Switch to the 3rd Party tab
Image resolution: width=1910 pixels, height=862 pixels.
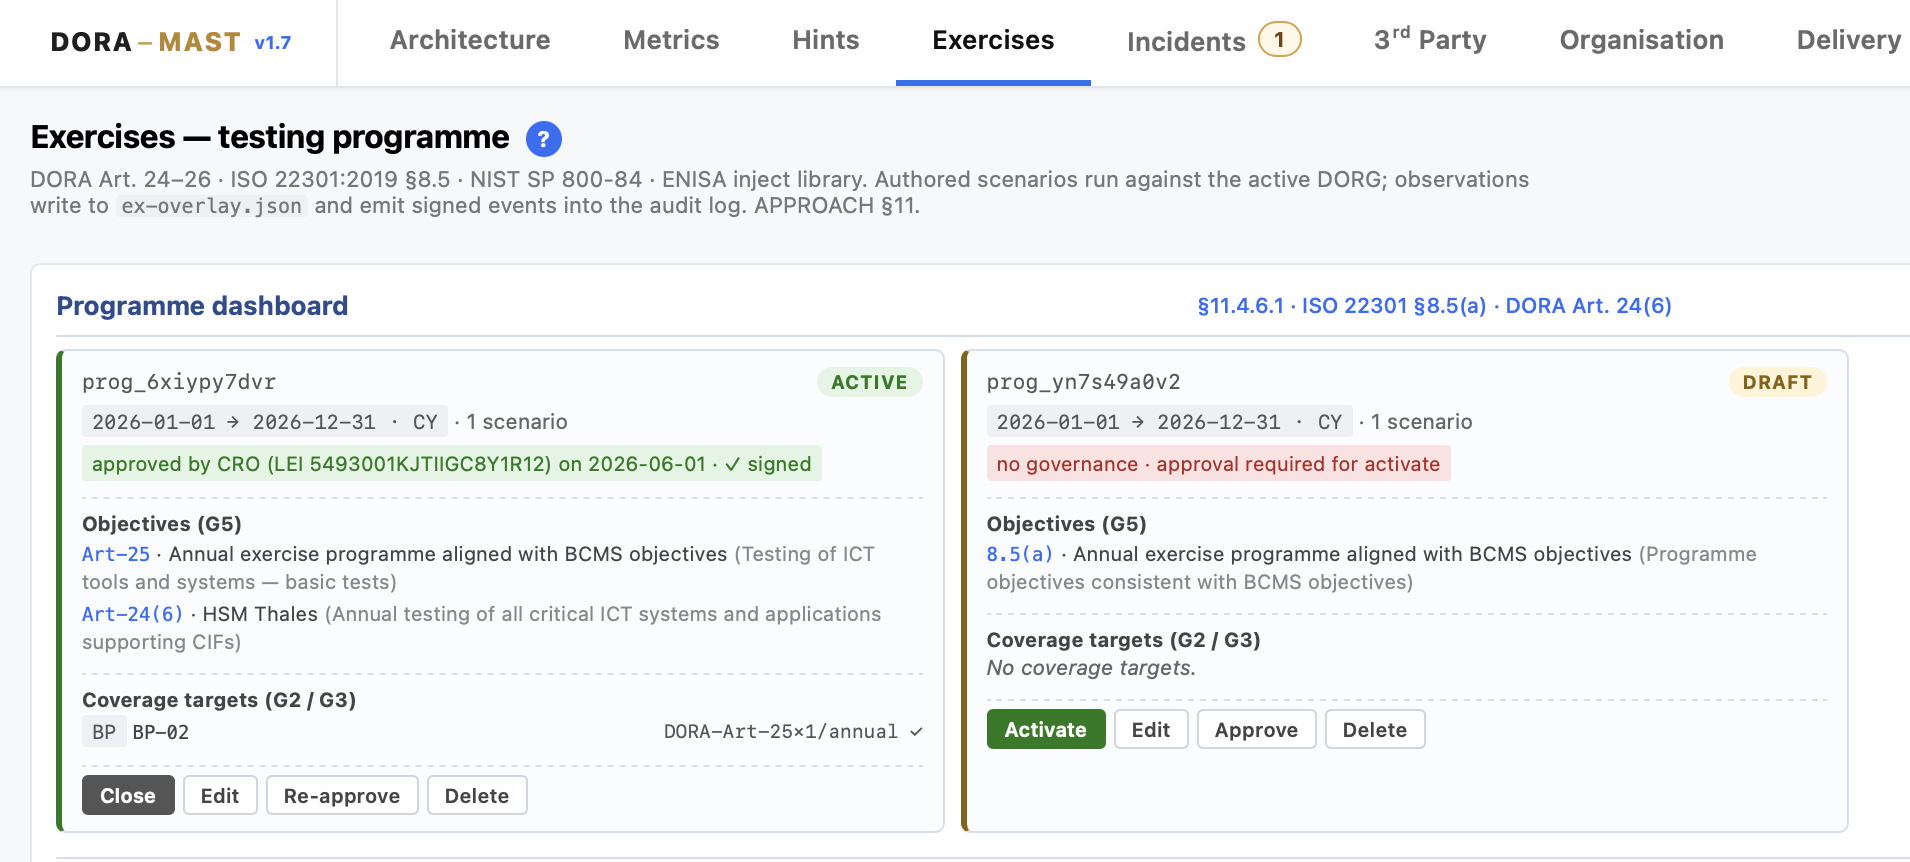click(x=1430, y=40)
